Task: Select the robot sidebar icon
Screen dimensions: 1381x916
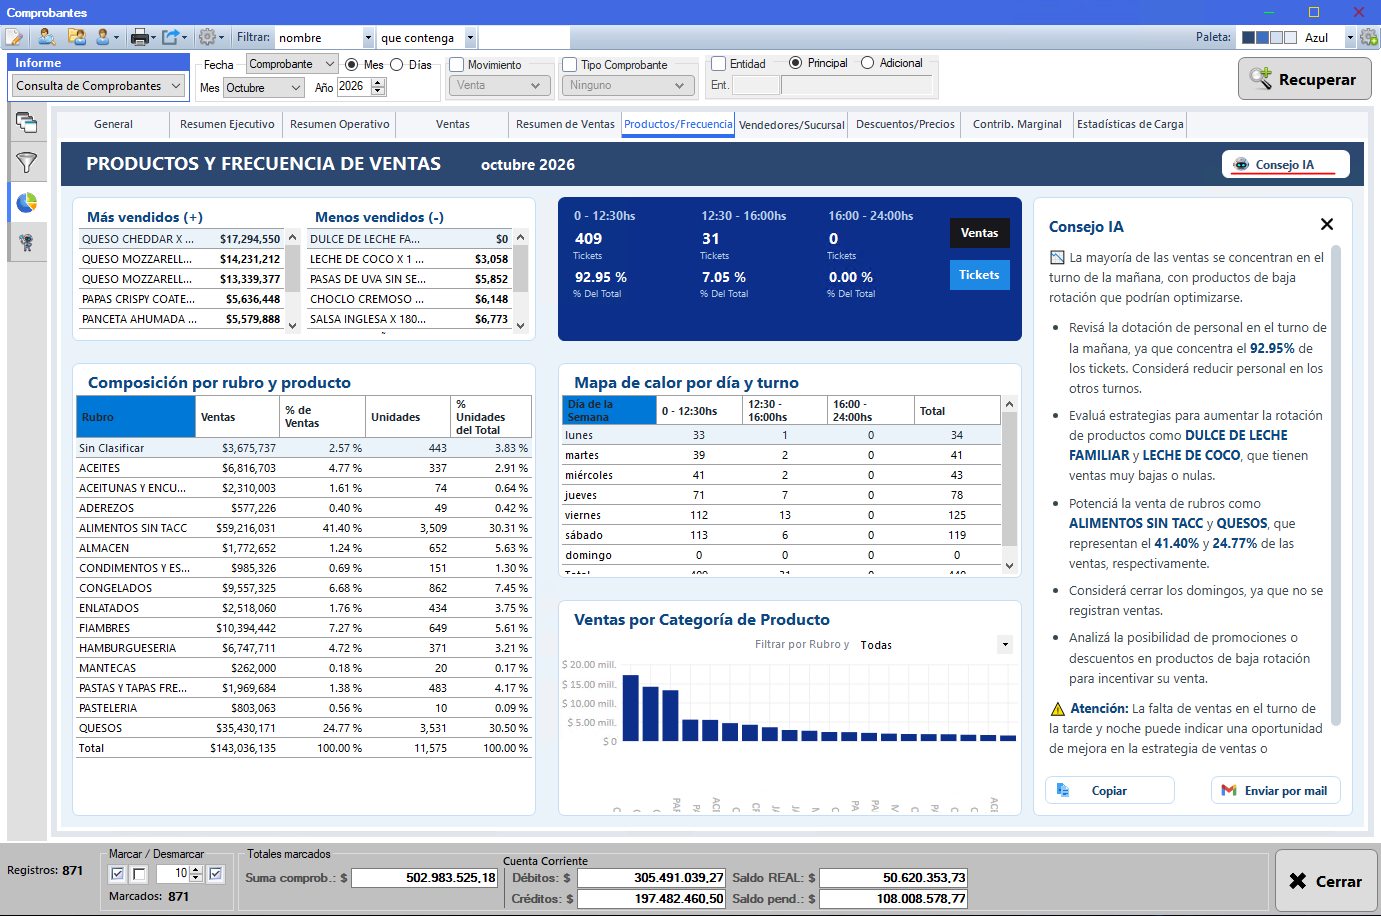Action: coord(27,242)
